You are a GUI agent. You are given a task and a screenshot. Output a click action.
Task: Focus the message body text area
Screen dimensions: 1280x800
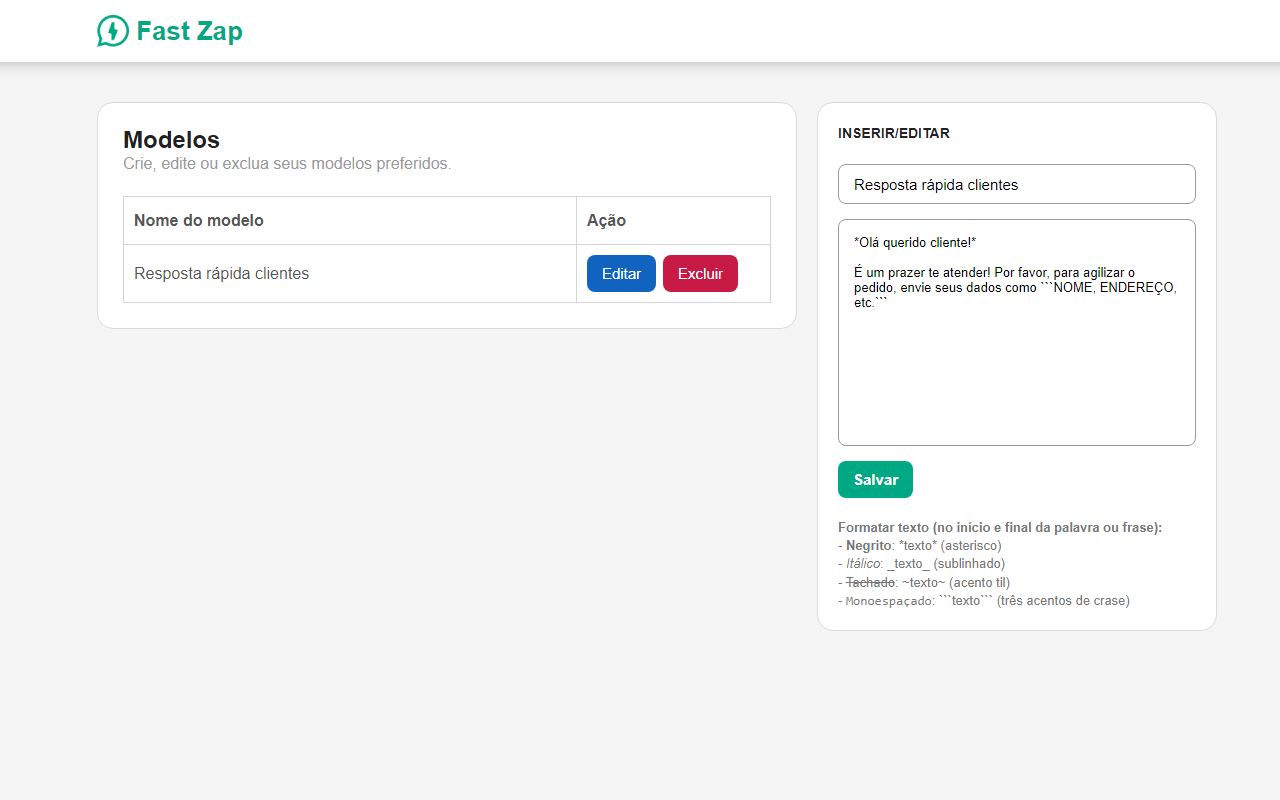pos(1016,332)
